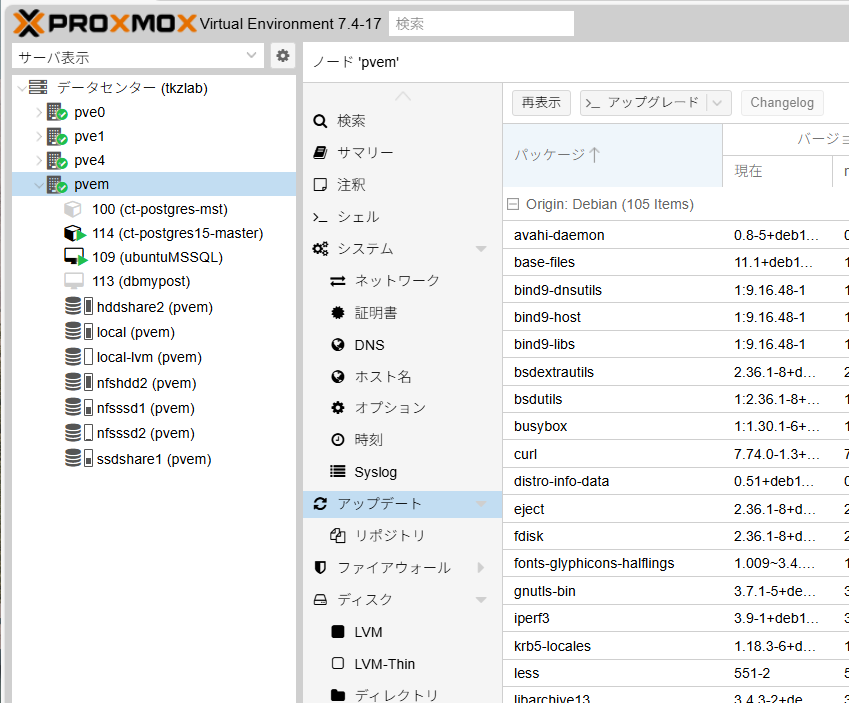The height and width of the screenshot is (703, 849).
Task: Open the 証明書 menu item
Action: (402, 313)
